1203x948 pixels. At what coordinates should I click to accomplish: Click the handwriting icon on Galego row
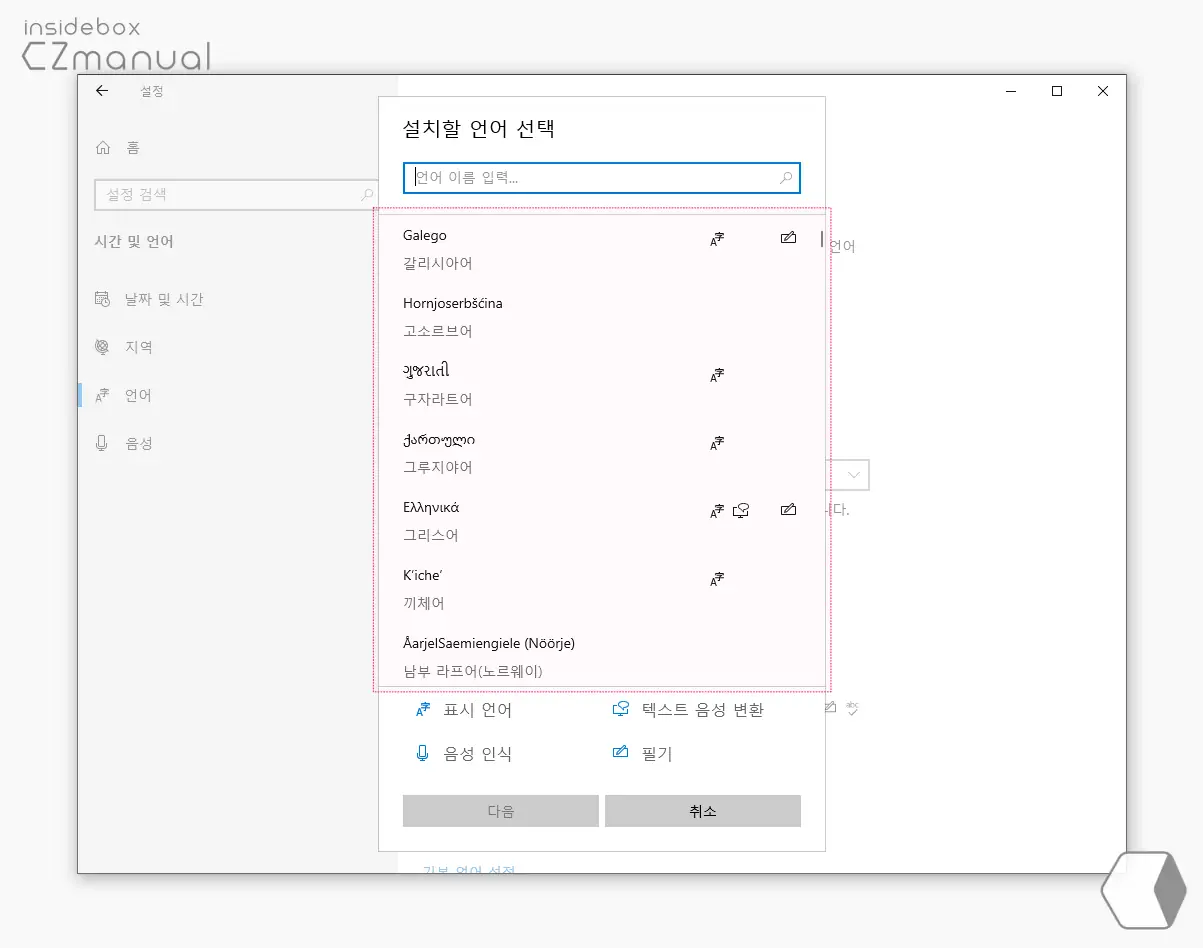point(788,238)
